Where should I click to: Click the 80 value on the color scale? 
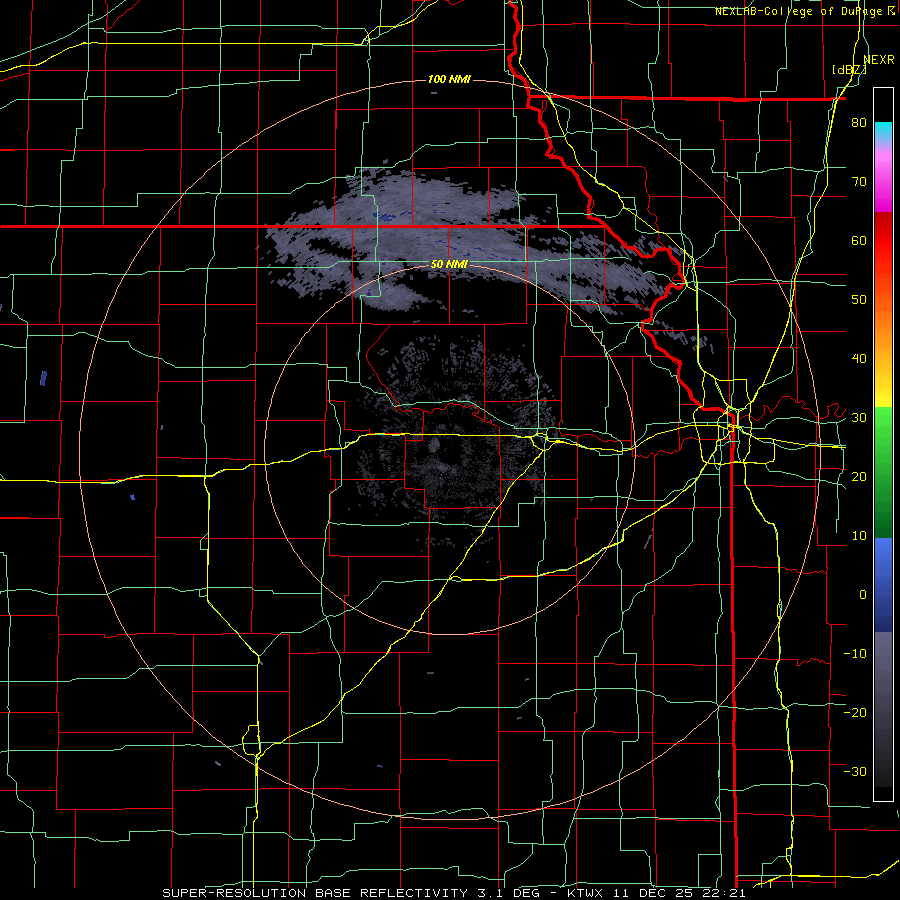pos(859,123)
